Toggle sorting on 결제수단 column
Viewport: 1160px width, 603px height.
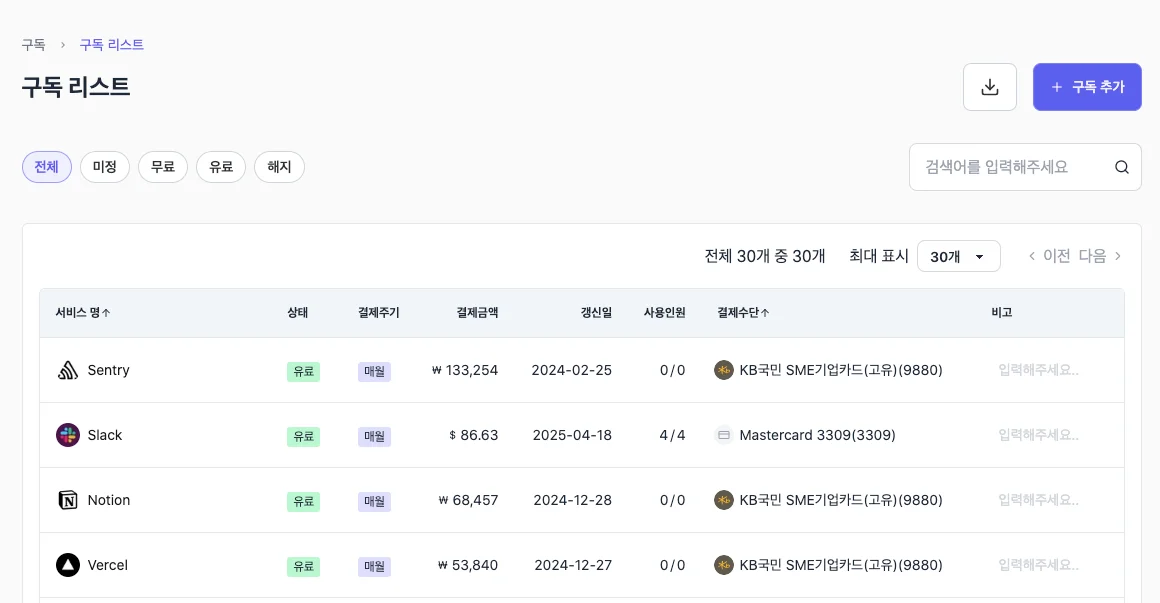743,312
